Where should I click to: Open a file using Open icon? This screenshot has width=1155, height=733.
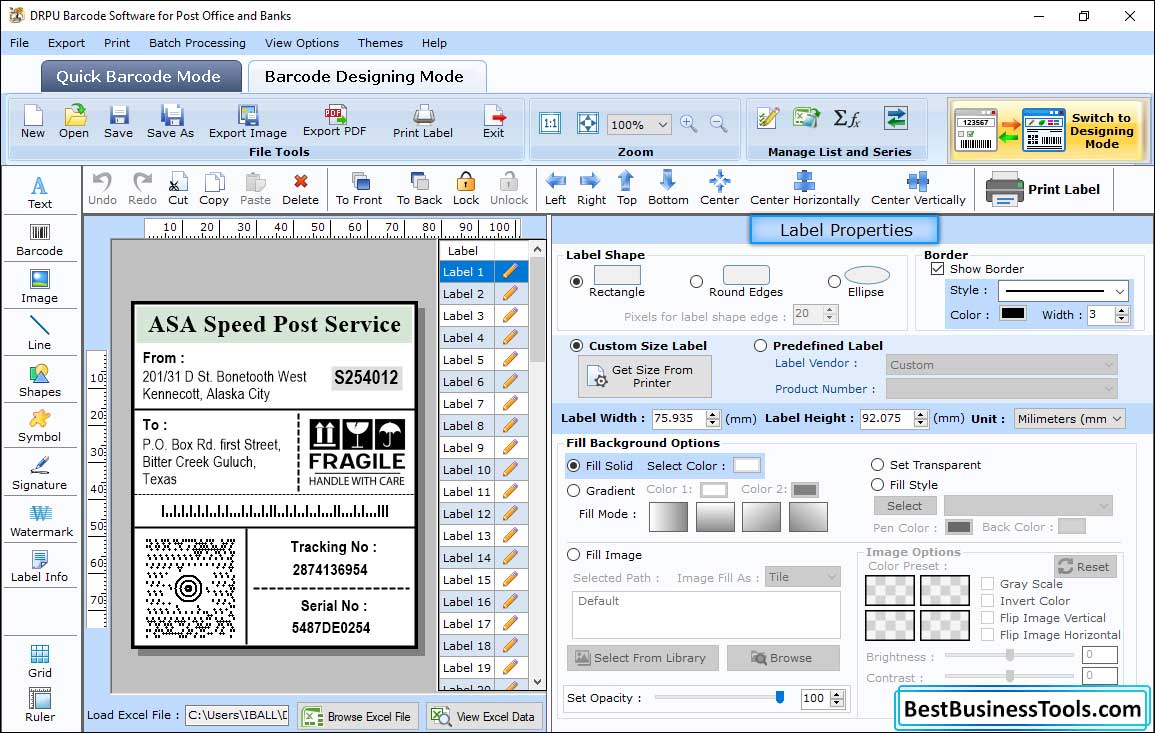tap(74, 122)
